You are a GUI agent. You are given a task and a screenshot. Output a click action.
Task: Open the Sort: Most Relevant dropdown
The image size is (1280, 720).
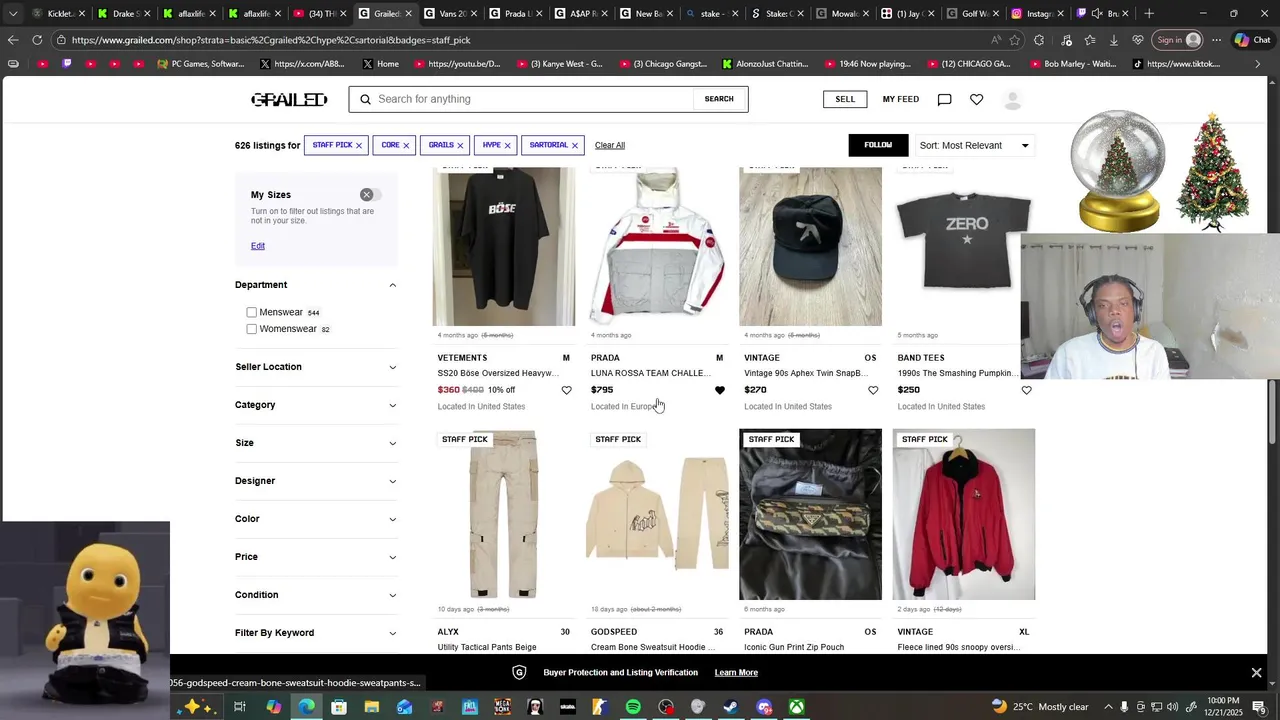[975, 145]
